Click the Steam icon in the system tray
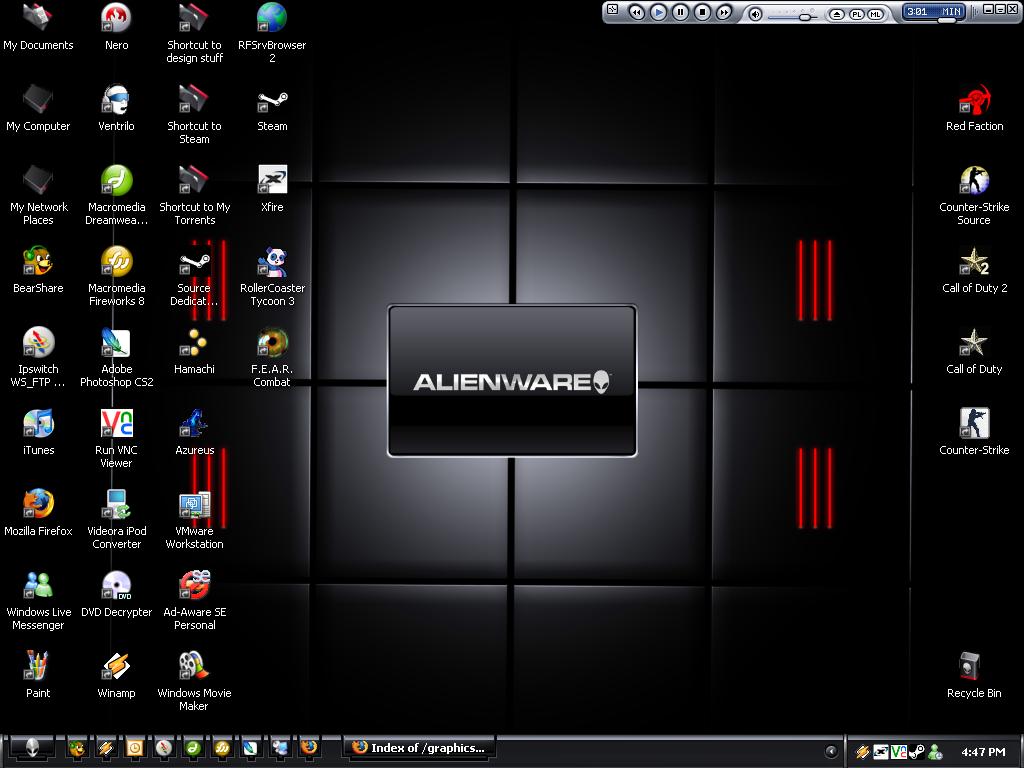1024x768 pixels. 916,751
